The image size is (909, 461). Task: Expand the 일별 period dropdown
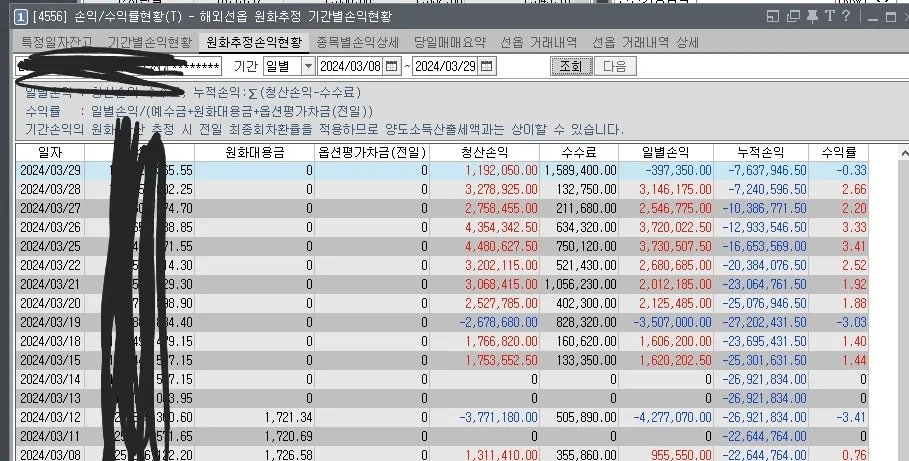(x=308, y=66)
